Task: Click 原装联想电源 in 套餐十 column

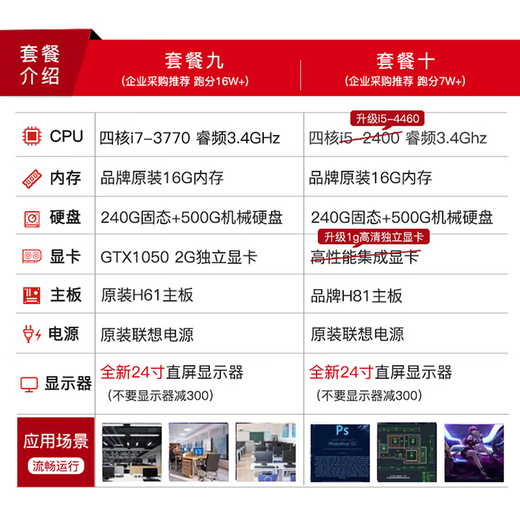Action: pyautogui.click(x=357, y=334)
